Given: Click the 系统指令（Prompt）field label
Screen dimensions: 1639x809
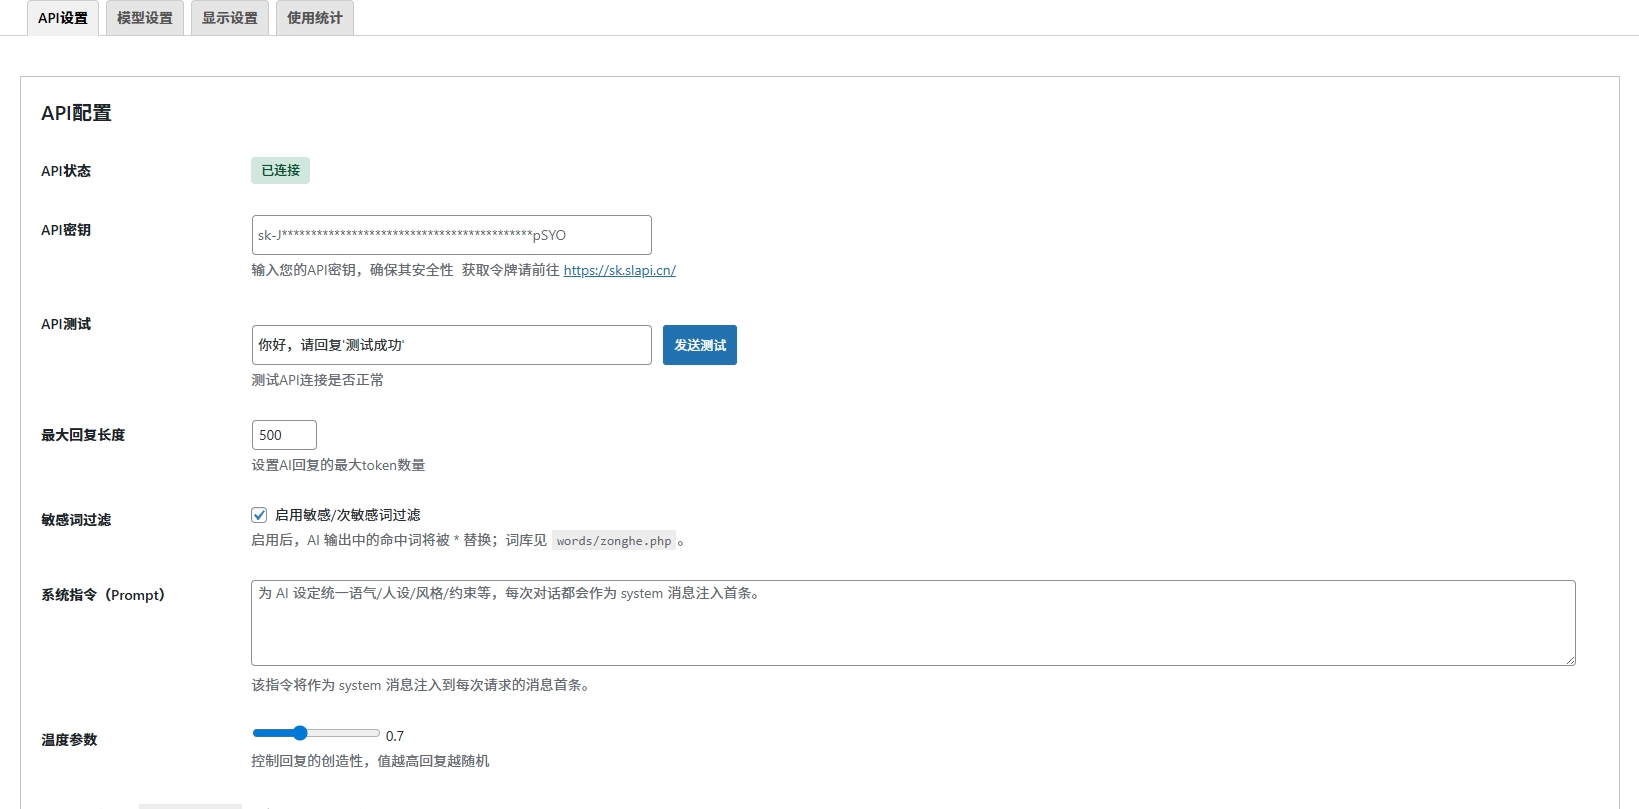Looking at the screenshot, I should click(102, 595).
